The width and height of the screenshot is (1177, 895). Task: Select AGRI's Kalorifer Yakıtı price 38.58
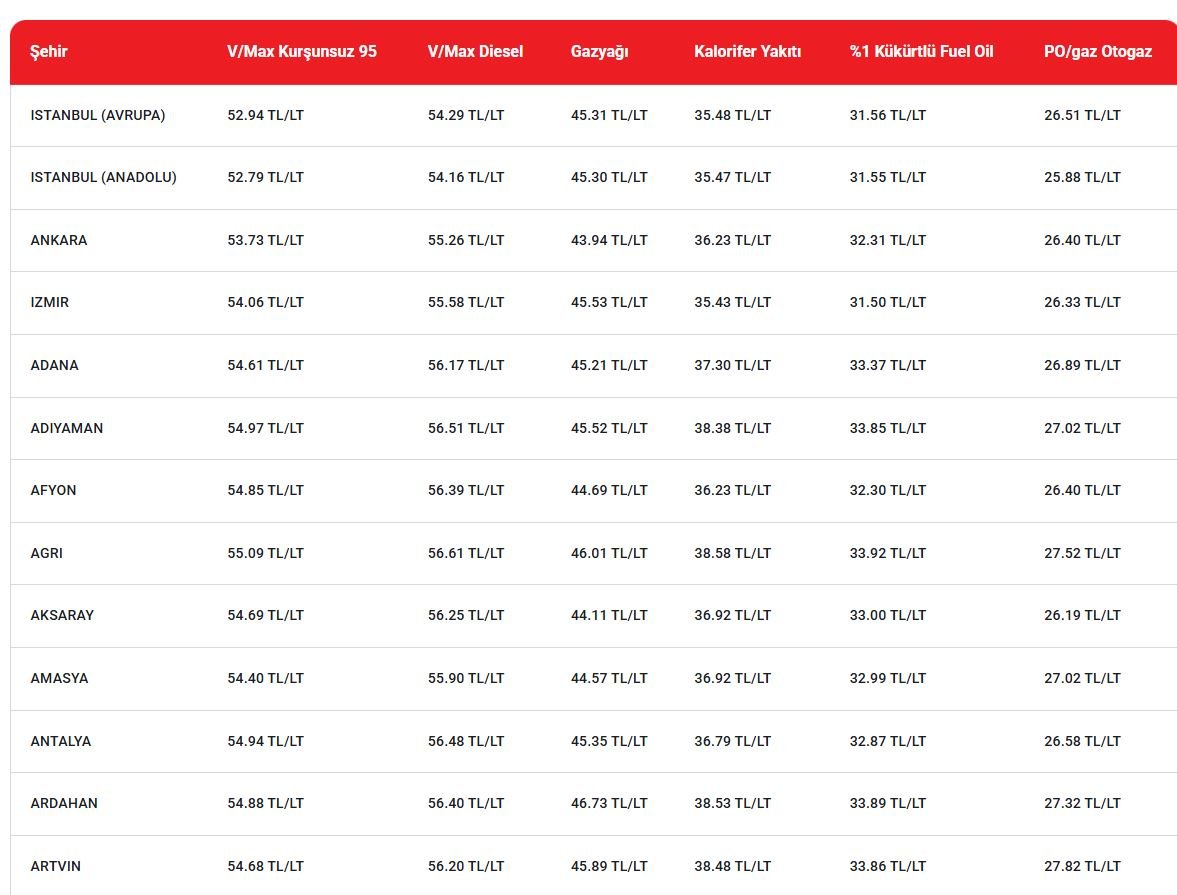[x=732, y=553]
